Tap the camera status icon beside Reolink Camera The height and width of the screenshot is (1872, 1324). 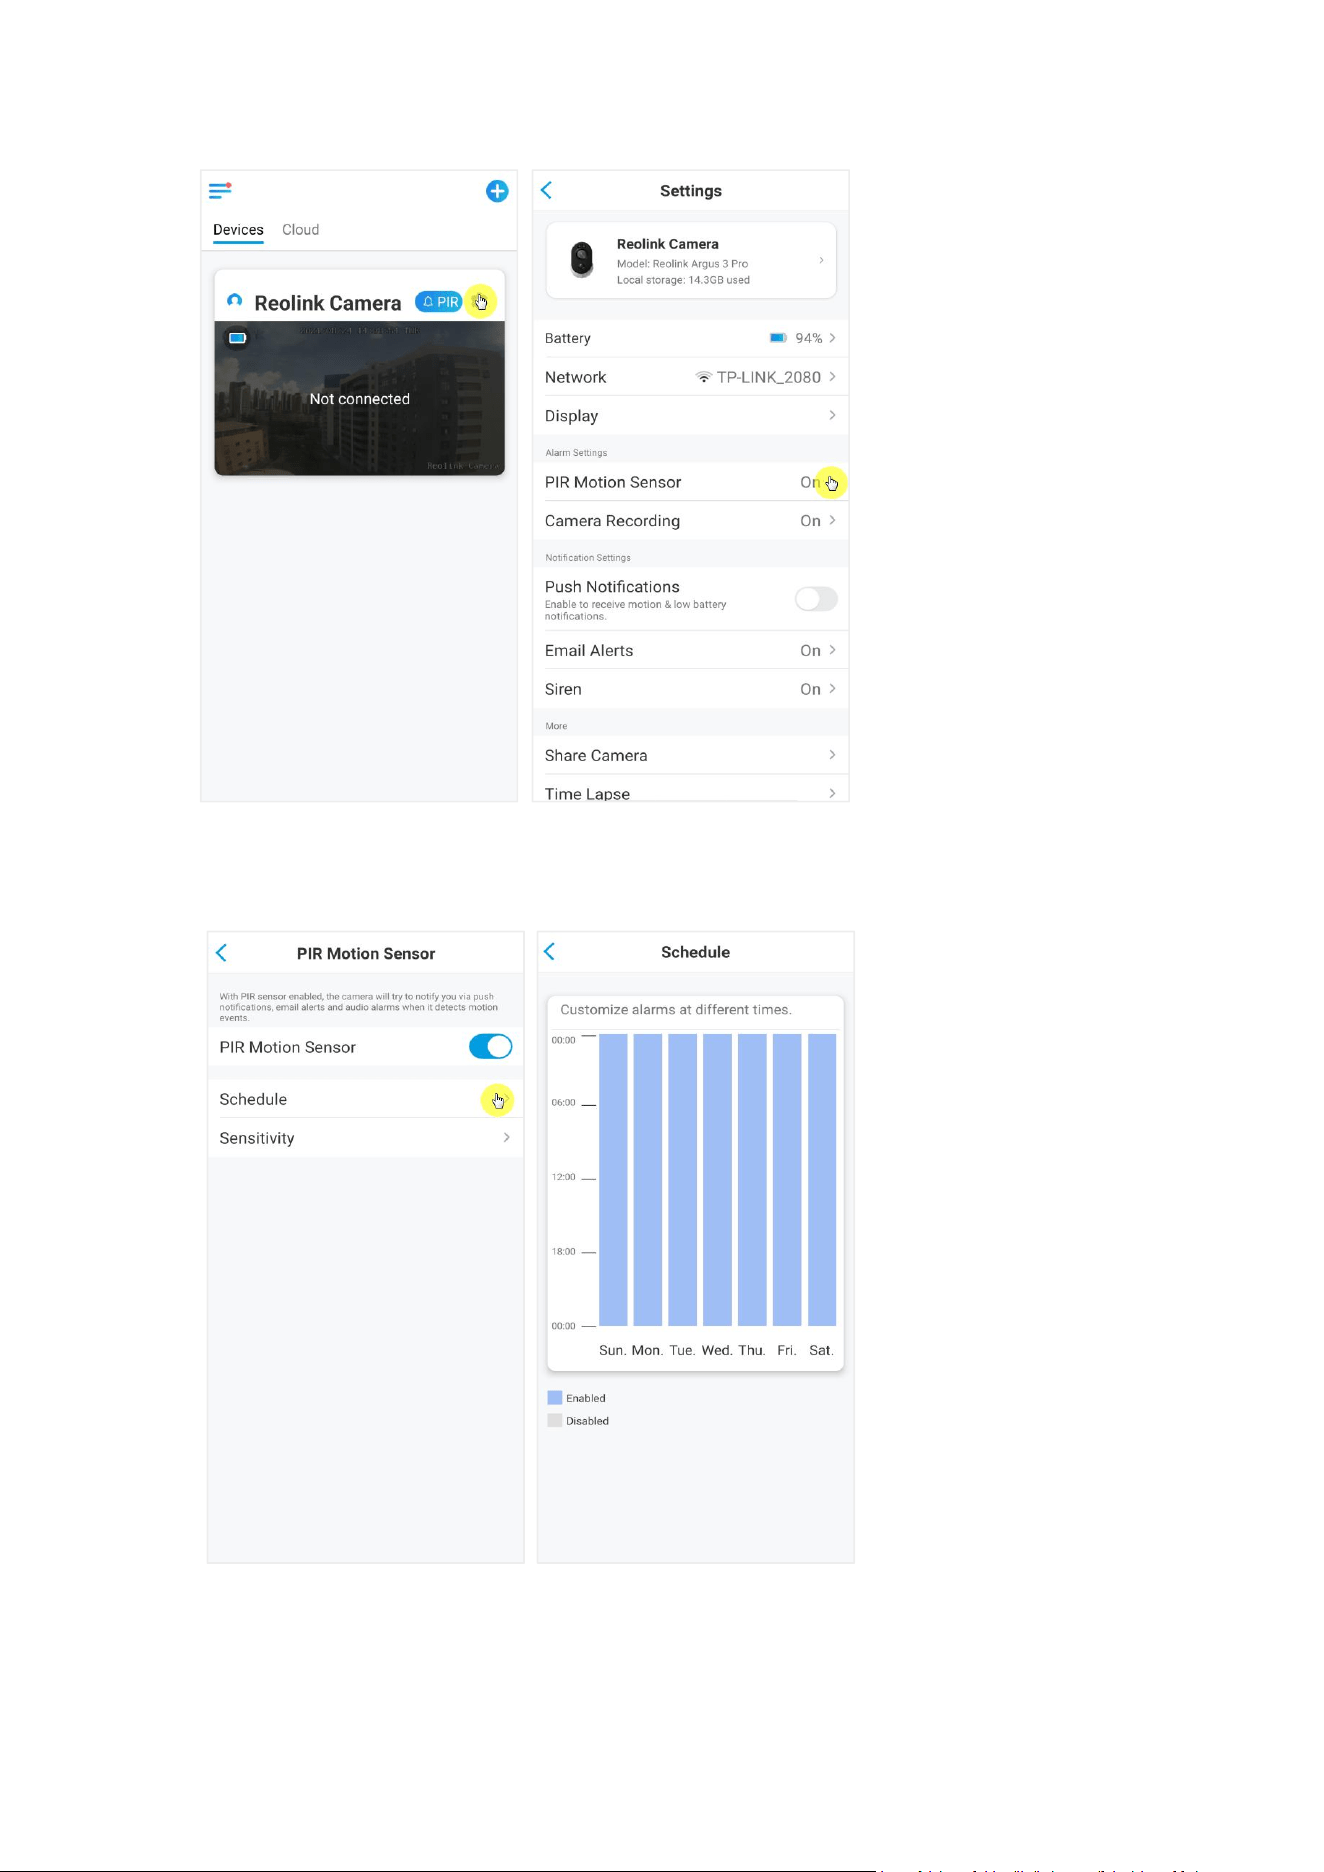(234, 300)
